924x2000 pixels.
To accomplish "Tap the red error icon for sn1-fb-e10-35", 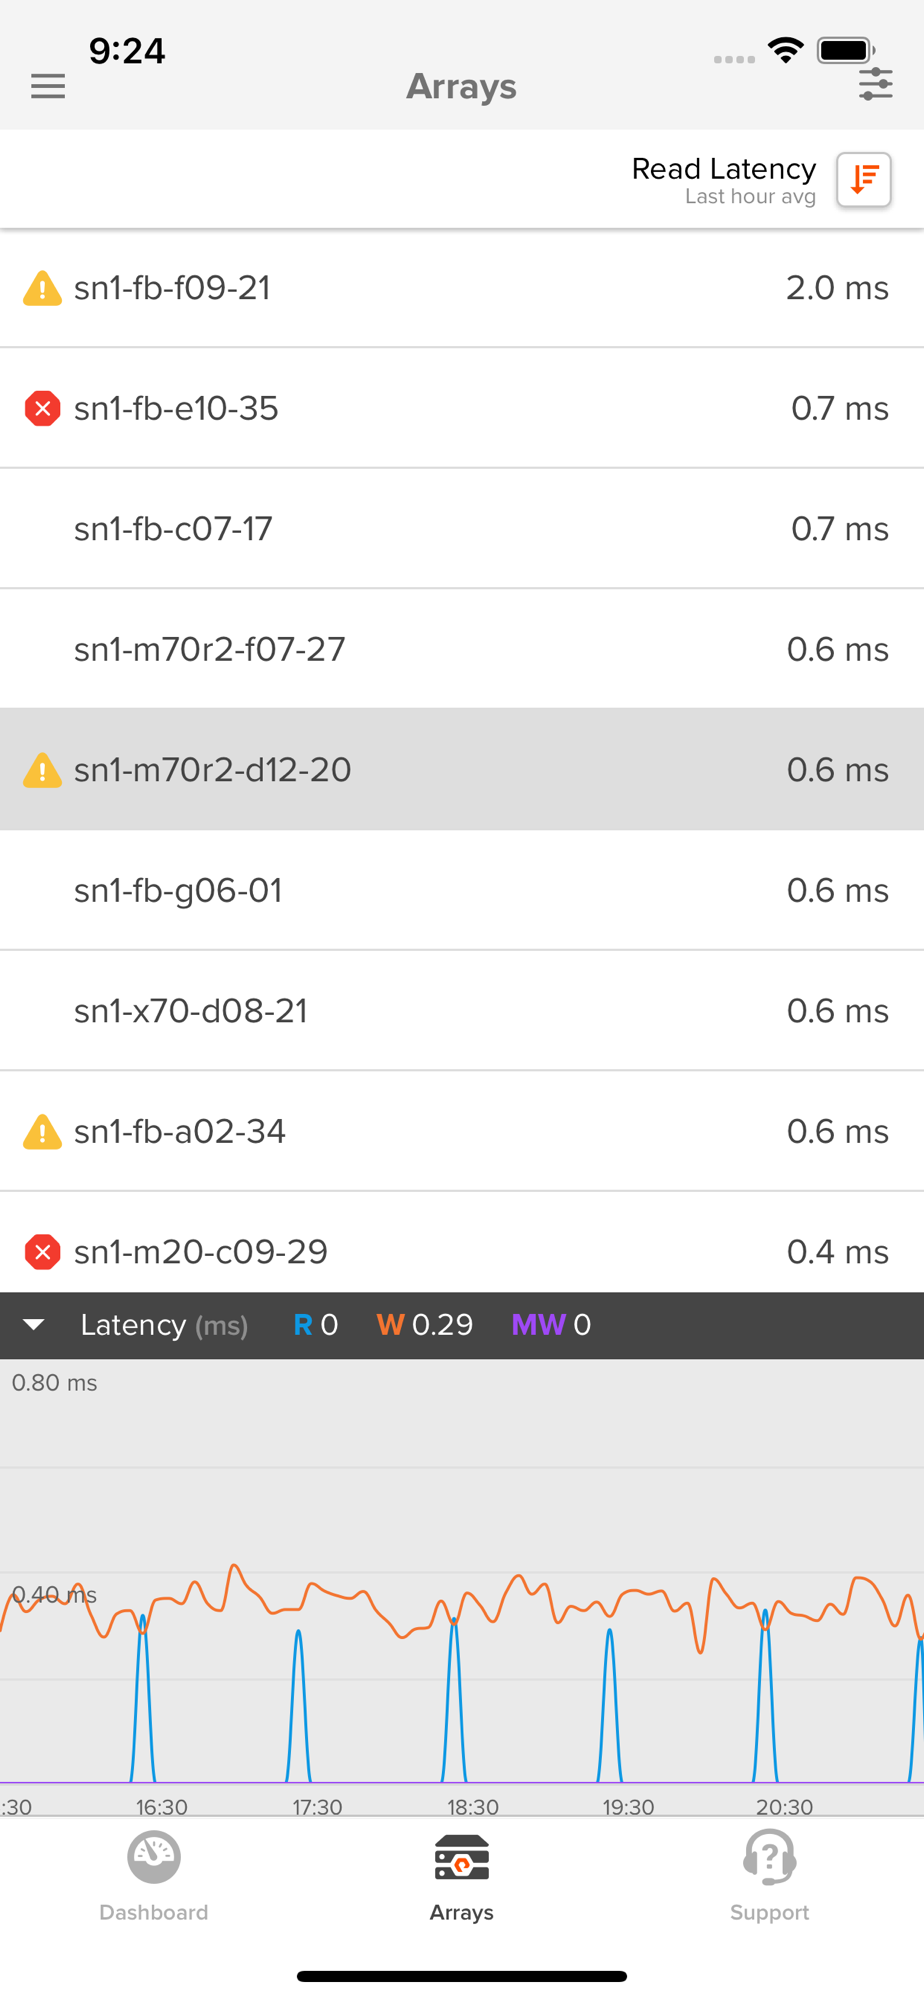I will click(42, 408).
